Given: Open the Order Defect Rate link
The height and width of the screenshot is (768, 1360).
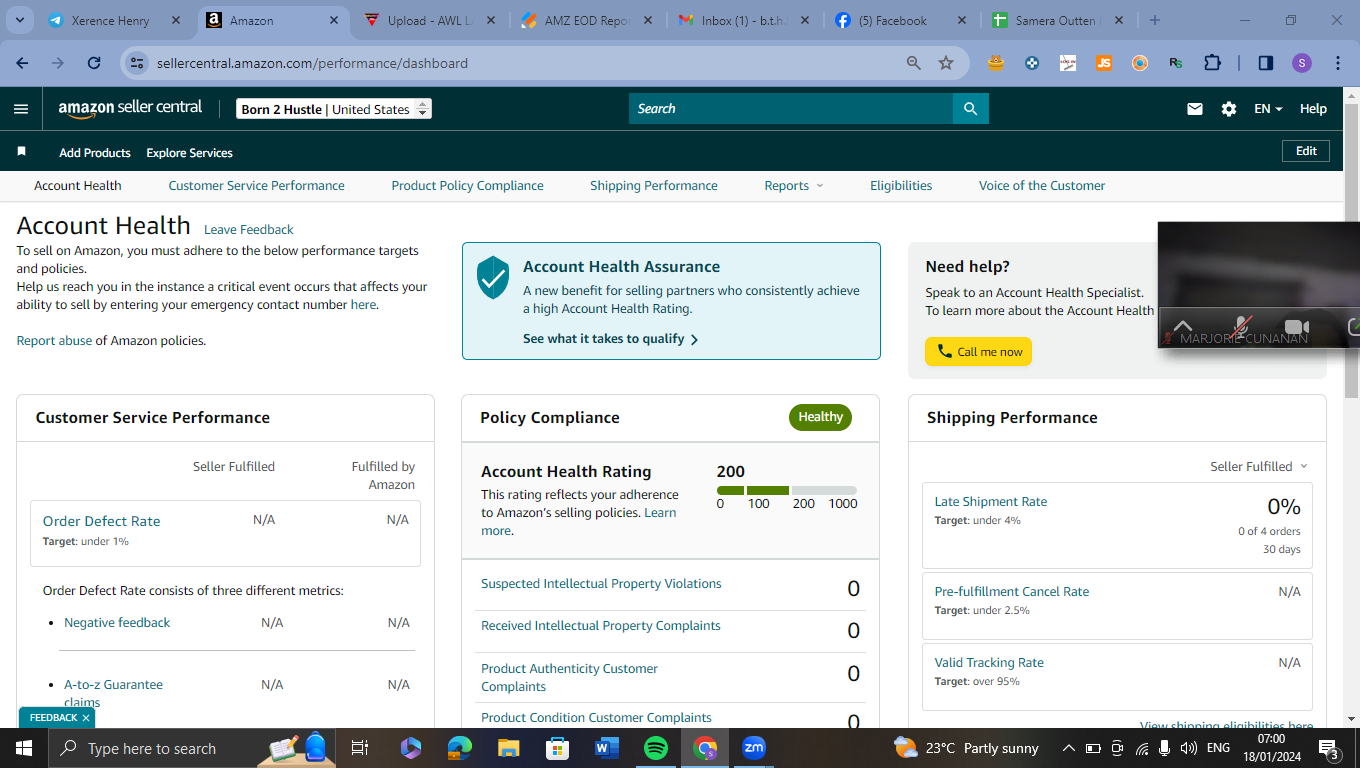Looking at the screenshot, I should (101, 521).
